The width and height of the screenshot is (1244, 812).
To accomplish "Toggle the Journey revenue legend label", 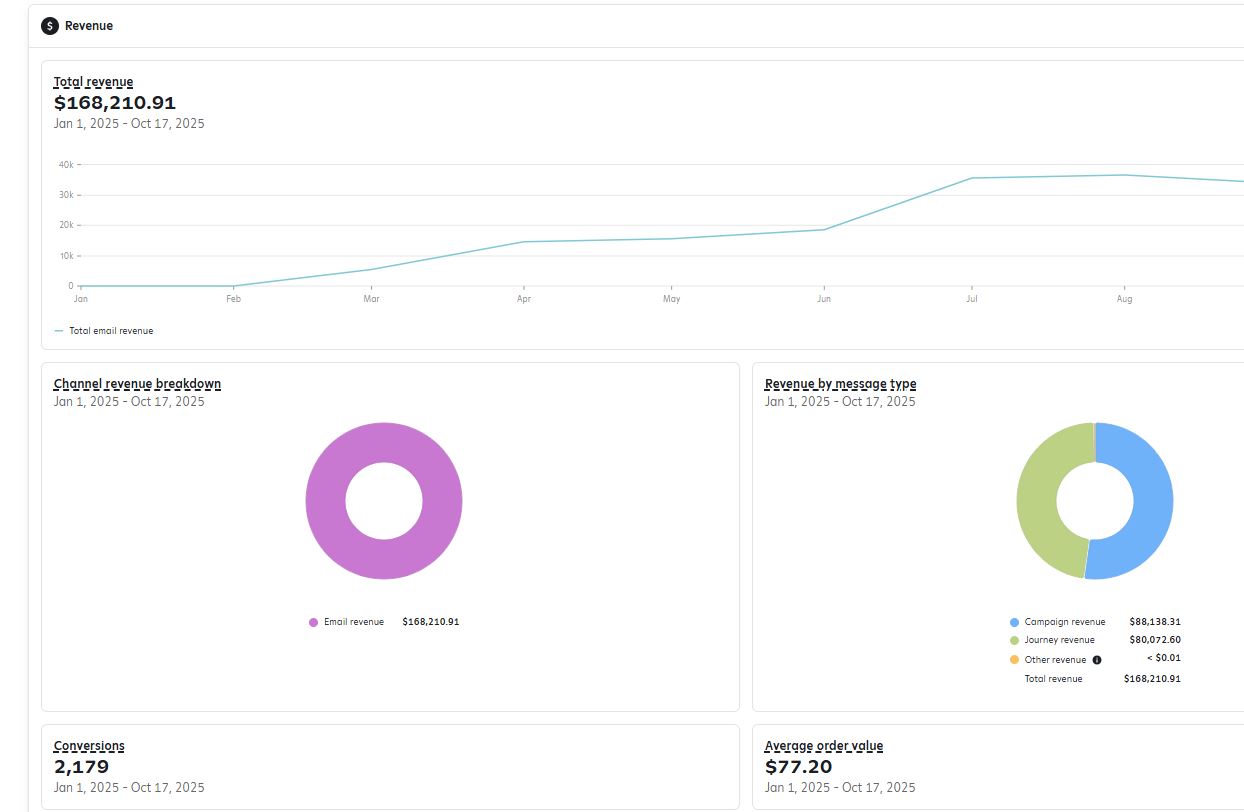I will (1059, 640).
